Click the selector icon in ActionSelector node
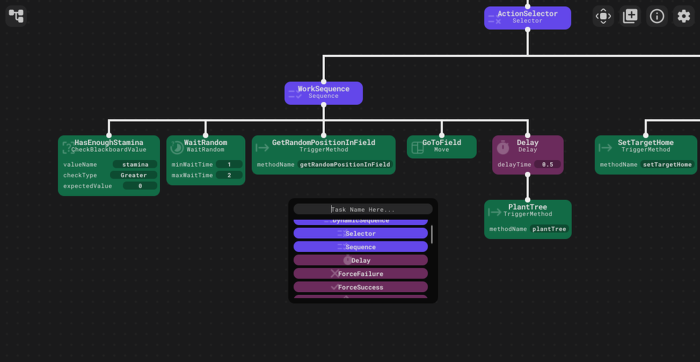This screenshot has width=700, height=362. tap(495, 19)
